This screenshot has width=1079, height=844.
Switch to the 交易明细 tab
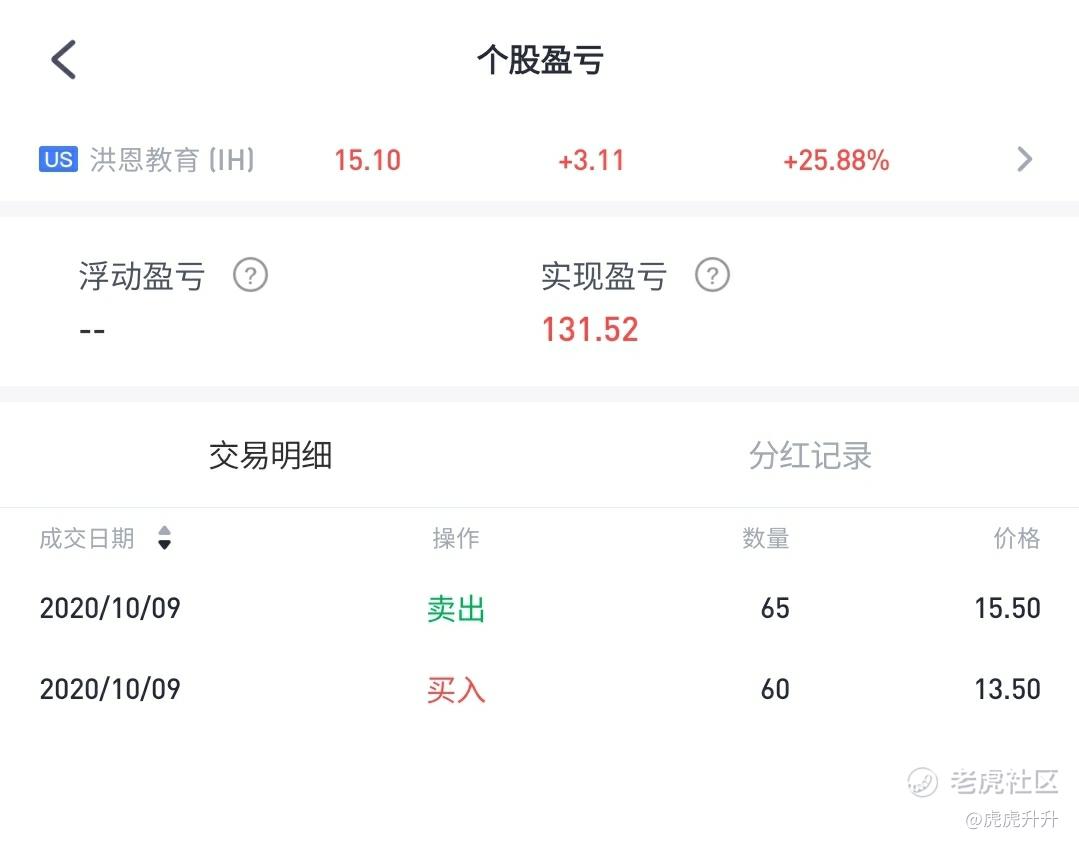270,456
